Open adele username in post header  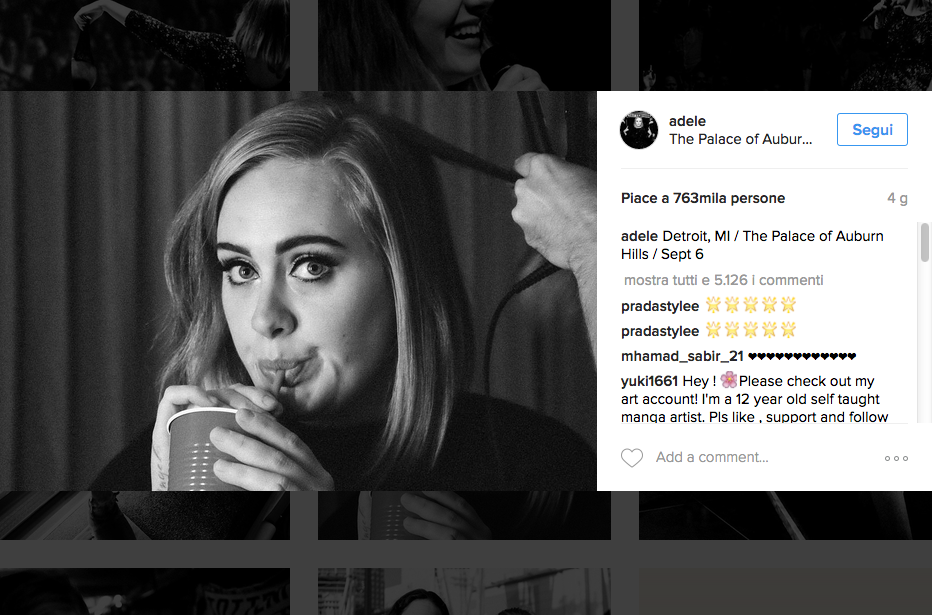click(687, 121)
